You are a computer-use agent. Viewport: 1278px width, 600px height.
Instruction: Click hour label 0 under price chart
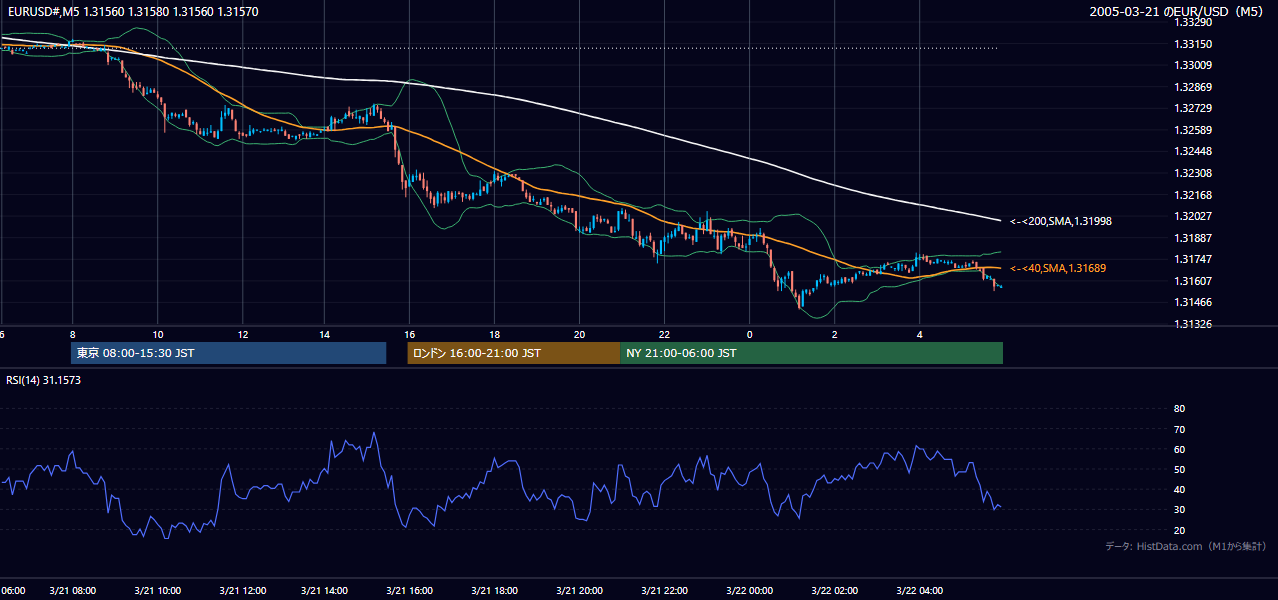click(x=749, y=334)
